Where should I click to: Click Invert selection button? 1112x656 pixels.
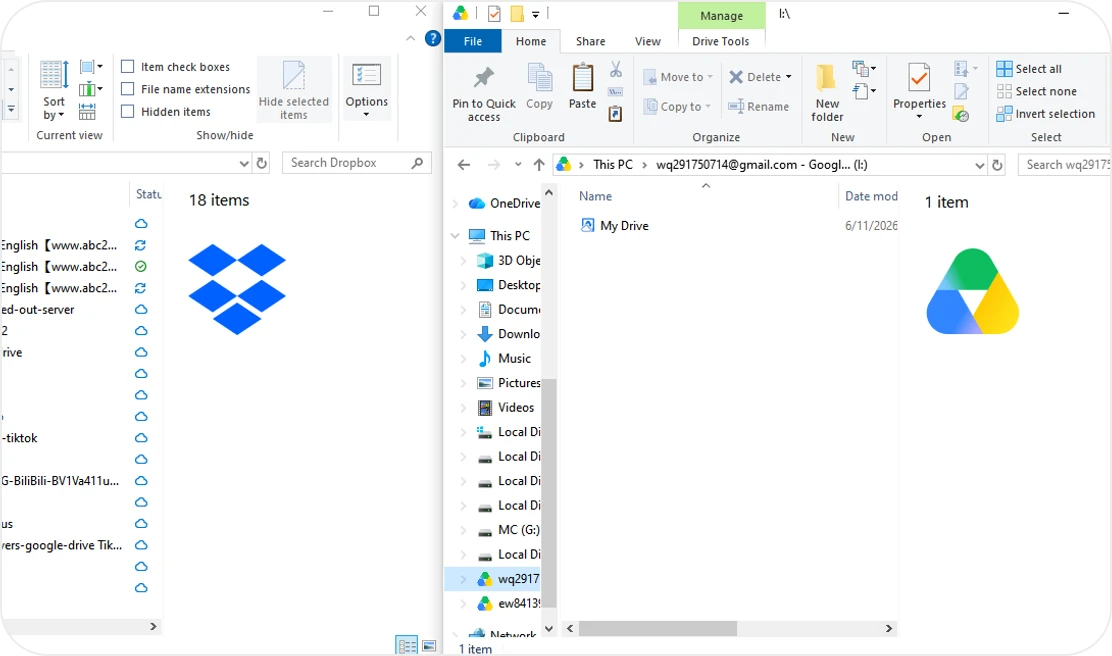click(x=1045, y=114)
